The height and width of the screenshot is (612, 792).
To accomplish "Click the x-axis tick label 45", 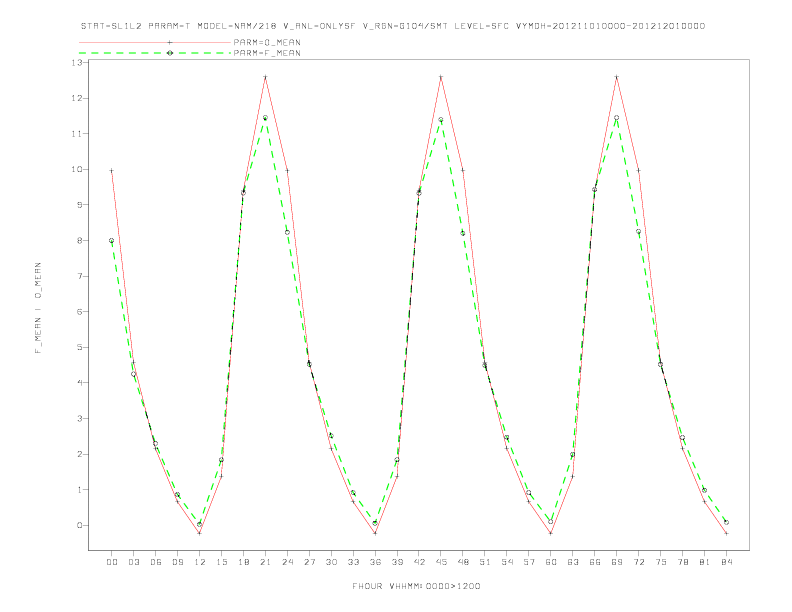I will [440, 562].
